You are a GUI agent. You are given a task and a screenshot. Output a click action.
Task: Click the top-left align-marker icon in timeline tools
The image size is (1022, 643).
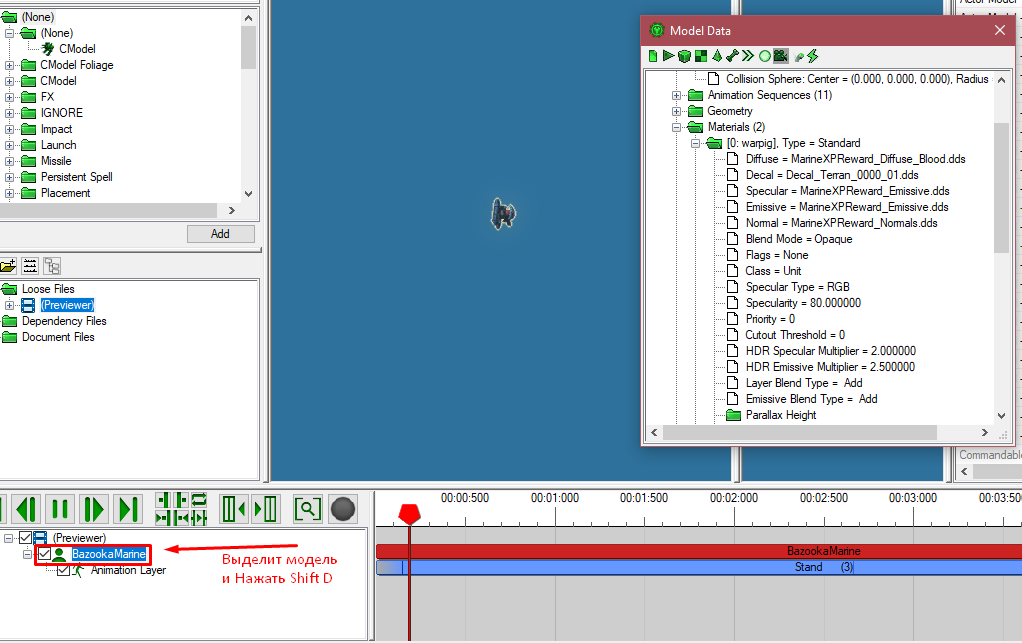pyautogui.click(x=163, y=500)
